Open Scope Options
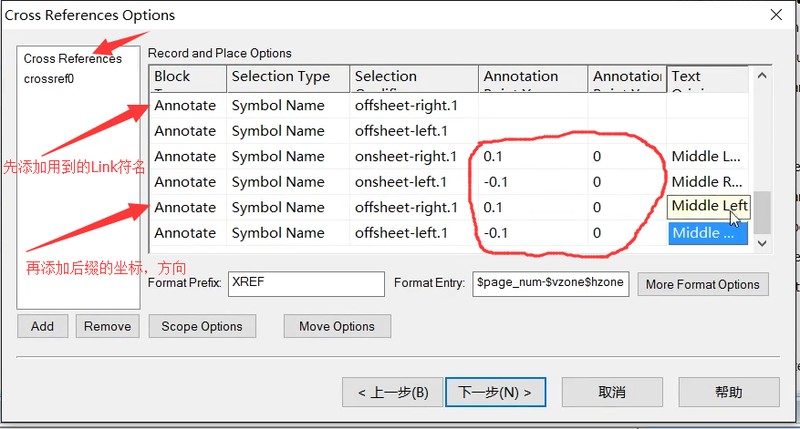 [x=202, y=326]
